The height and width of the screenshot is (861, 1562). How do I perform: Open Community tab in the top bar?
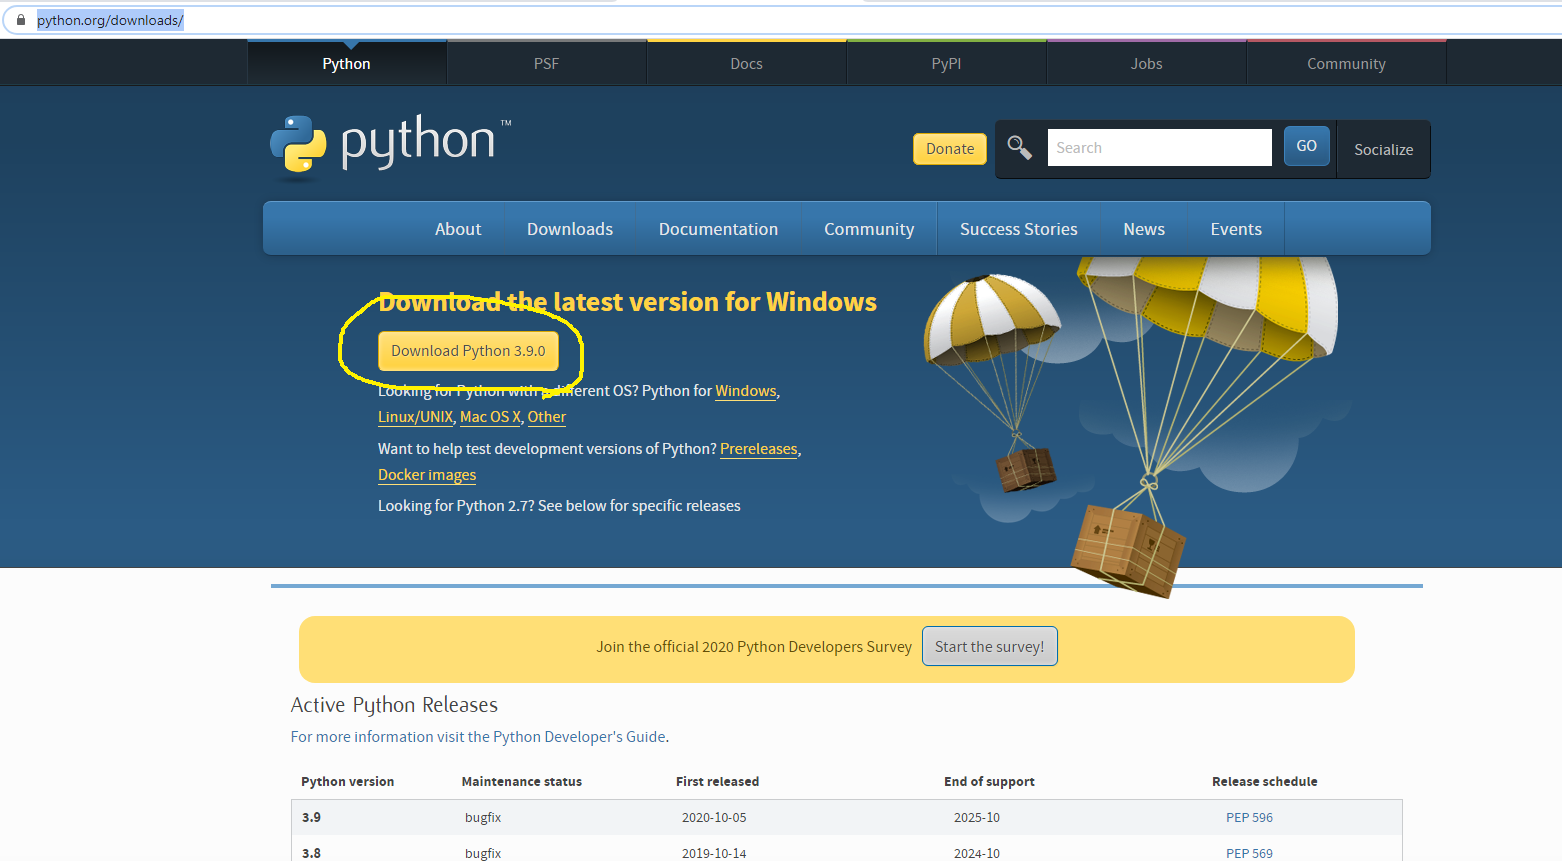point(1346,63)
